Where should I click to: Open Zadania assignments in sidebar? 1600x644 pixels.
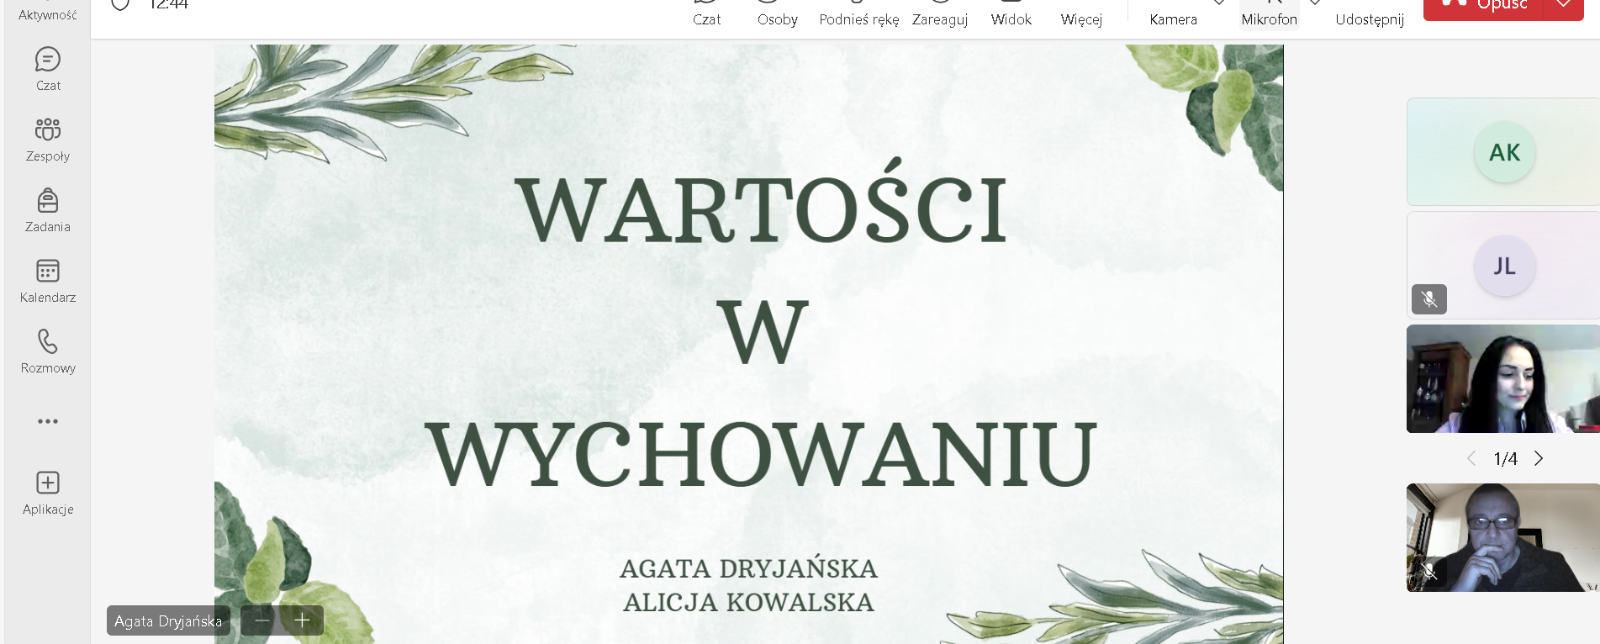[x=48, y=210]
